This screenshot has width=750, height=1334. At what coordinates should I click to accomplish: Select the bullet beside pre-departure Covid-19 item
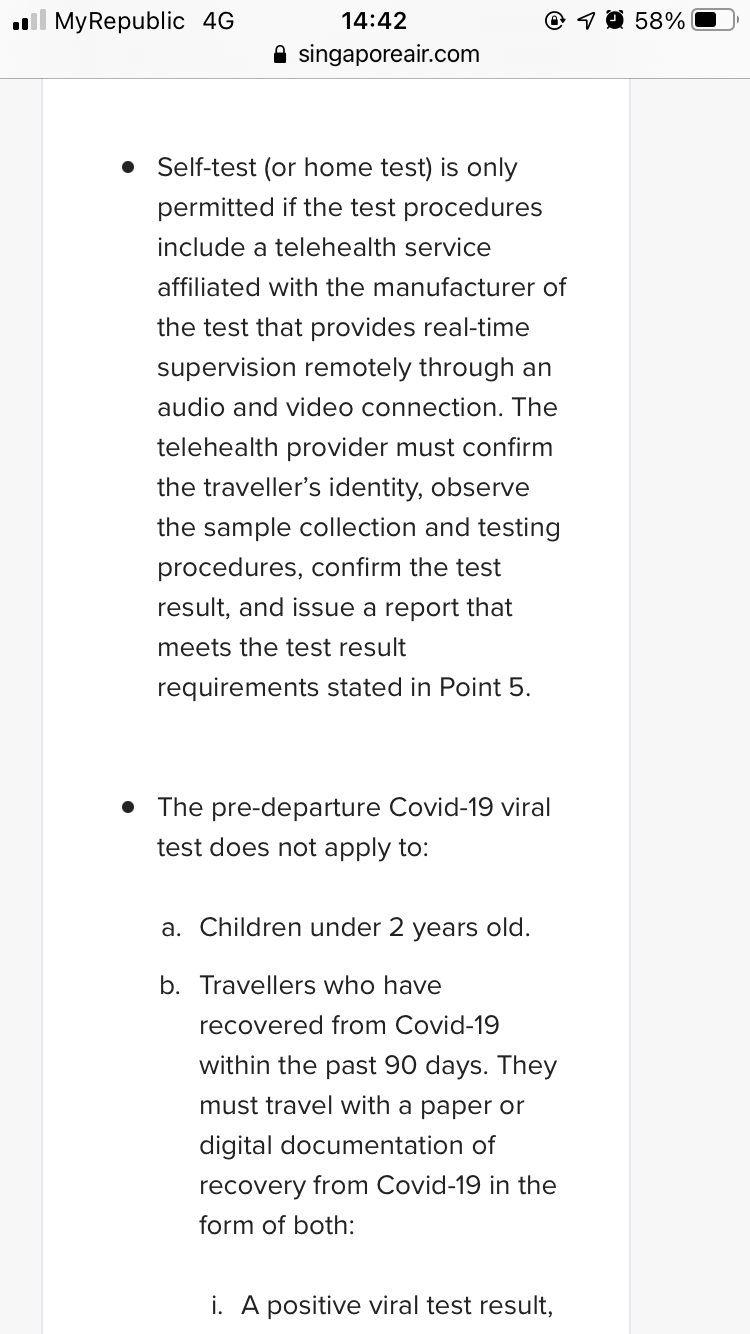(128, 808)
